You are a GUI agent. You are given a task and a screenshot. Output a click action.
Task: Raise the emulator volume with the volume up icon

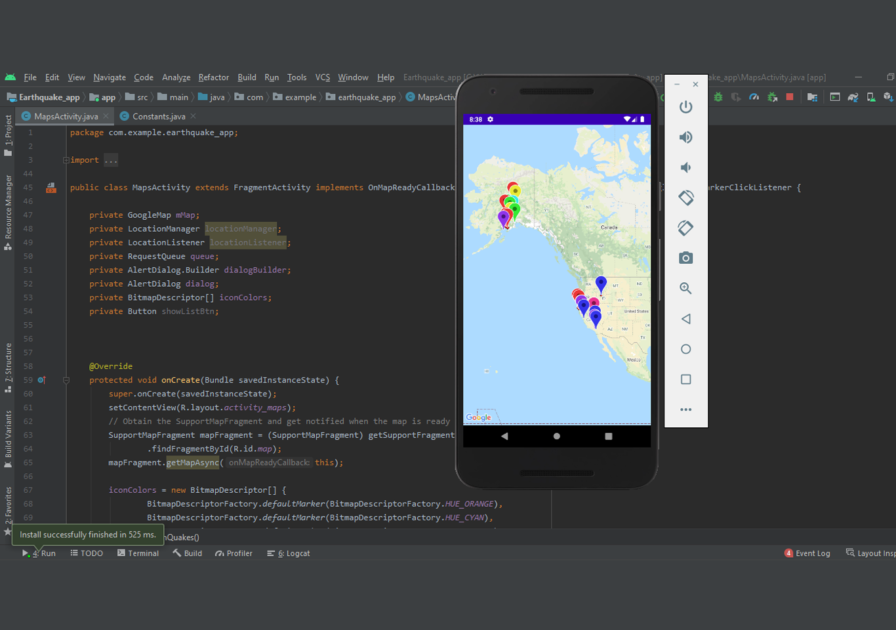tap(686, 137)
